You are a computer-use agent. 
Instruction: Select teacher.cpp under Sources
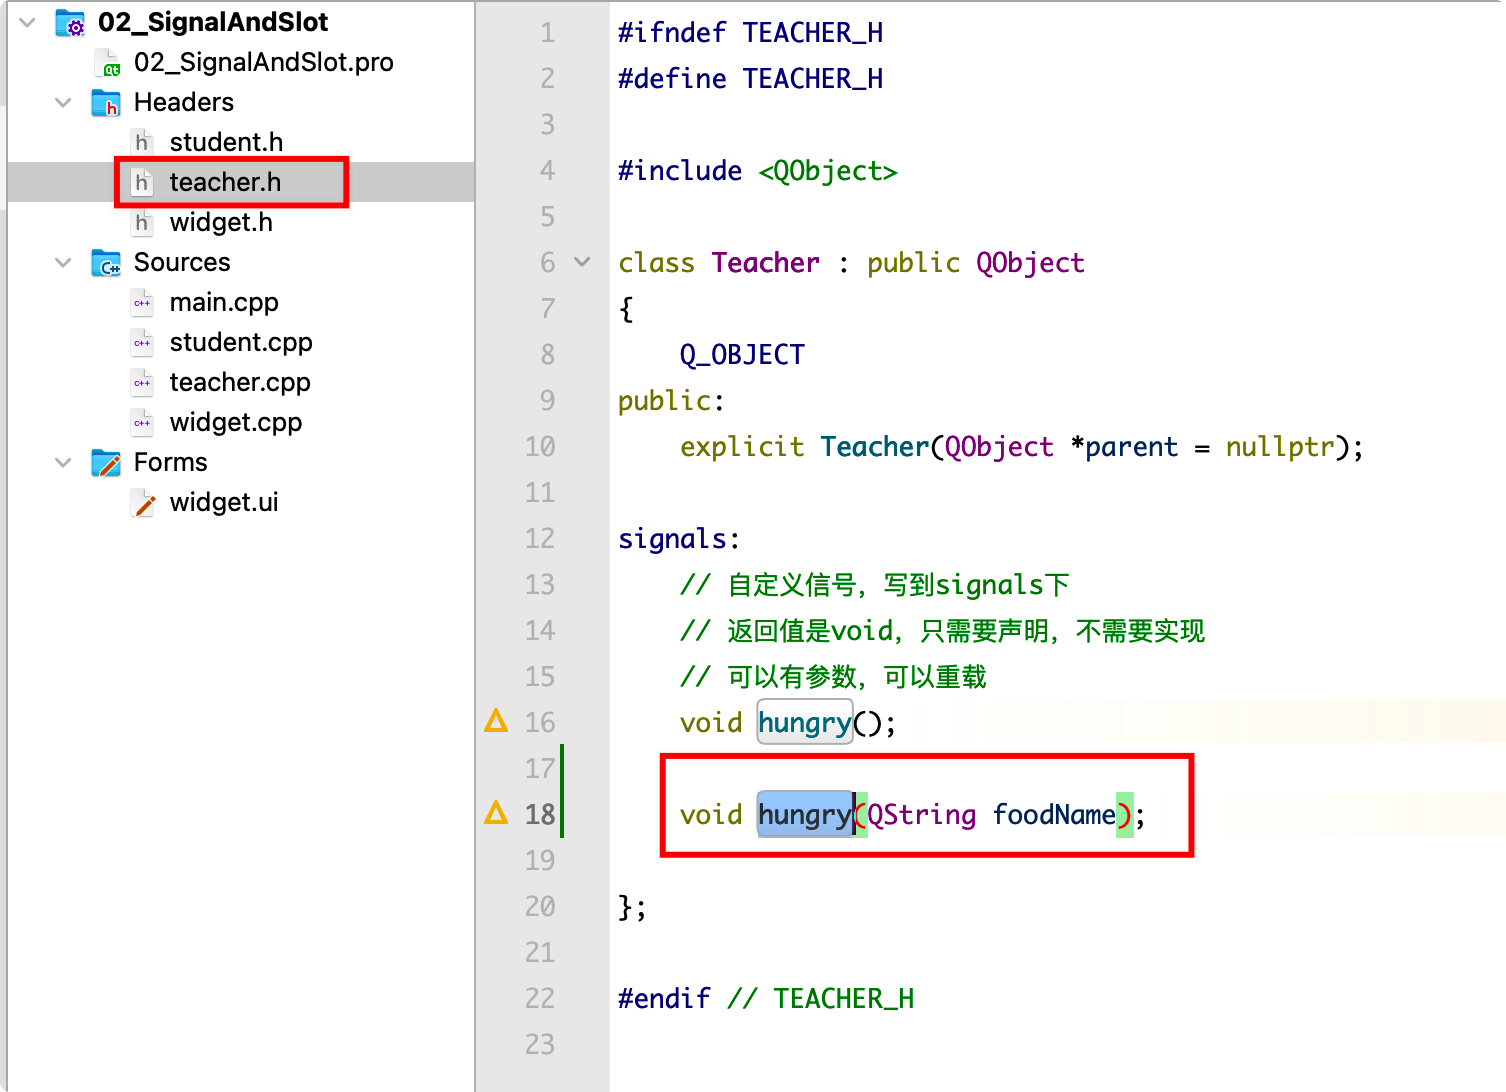coord(240,382)
